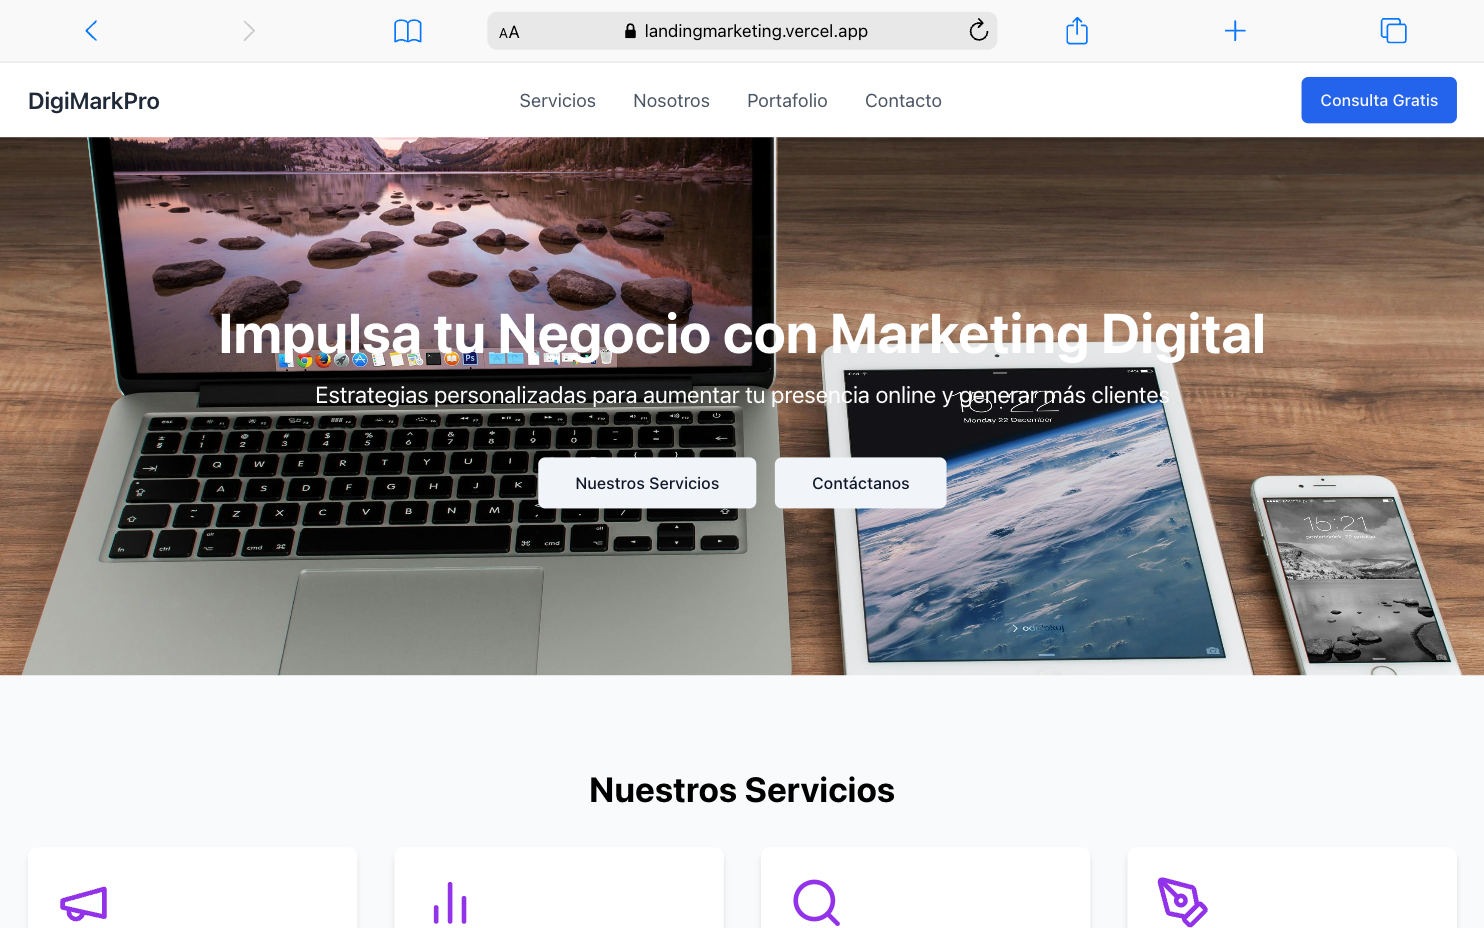Select Portafolio in the navigation bar

[x=787, y=100]
